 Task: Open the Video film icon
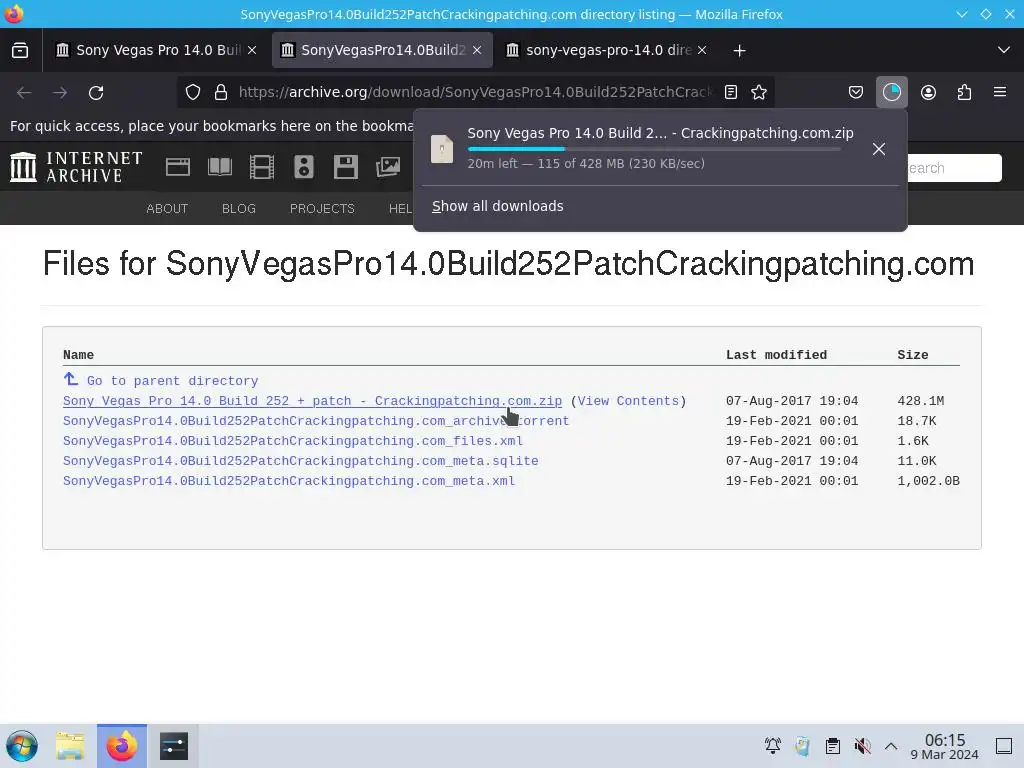point(262,167)
